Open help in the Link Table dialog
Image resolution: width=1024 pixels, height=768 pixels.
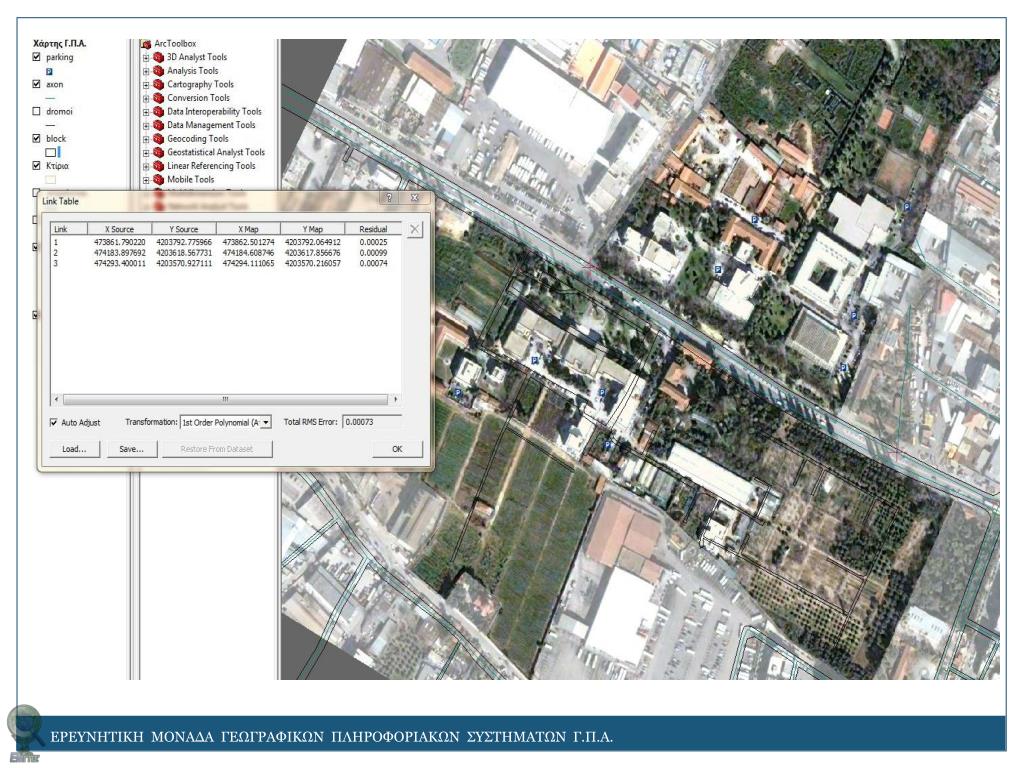pyautogui.click(x=389, y=198)
